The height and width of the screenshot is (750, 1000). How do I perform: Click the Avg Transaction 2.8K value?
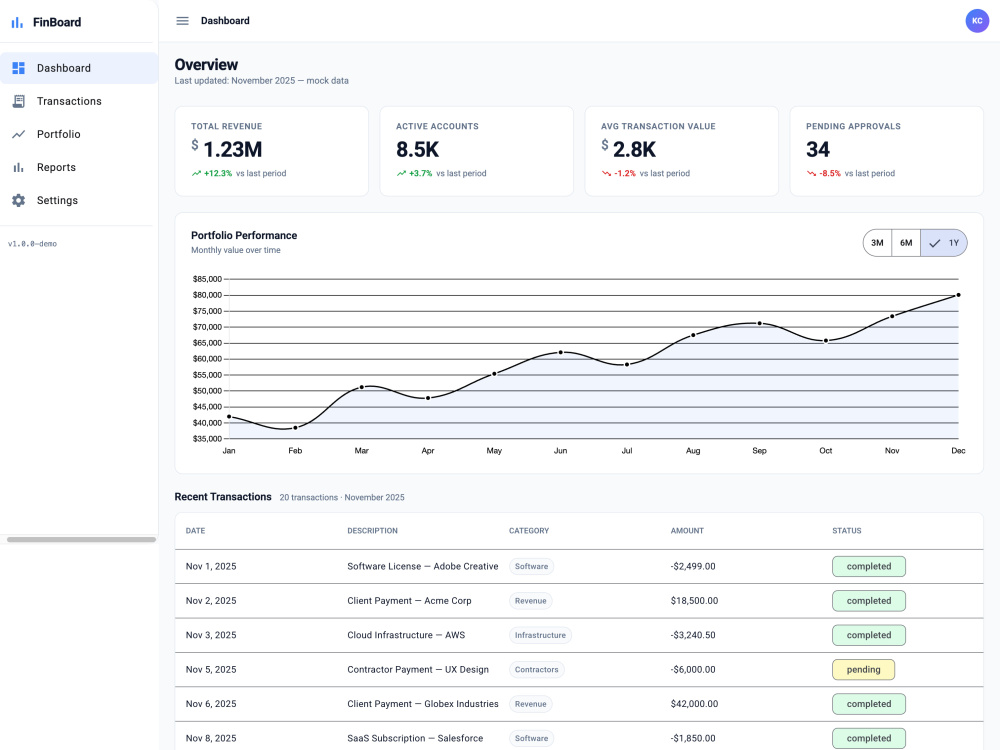click(634, 149)
